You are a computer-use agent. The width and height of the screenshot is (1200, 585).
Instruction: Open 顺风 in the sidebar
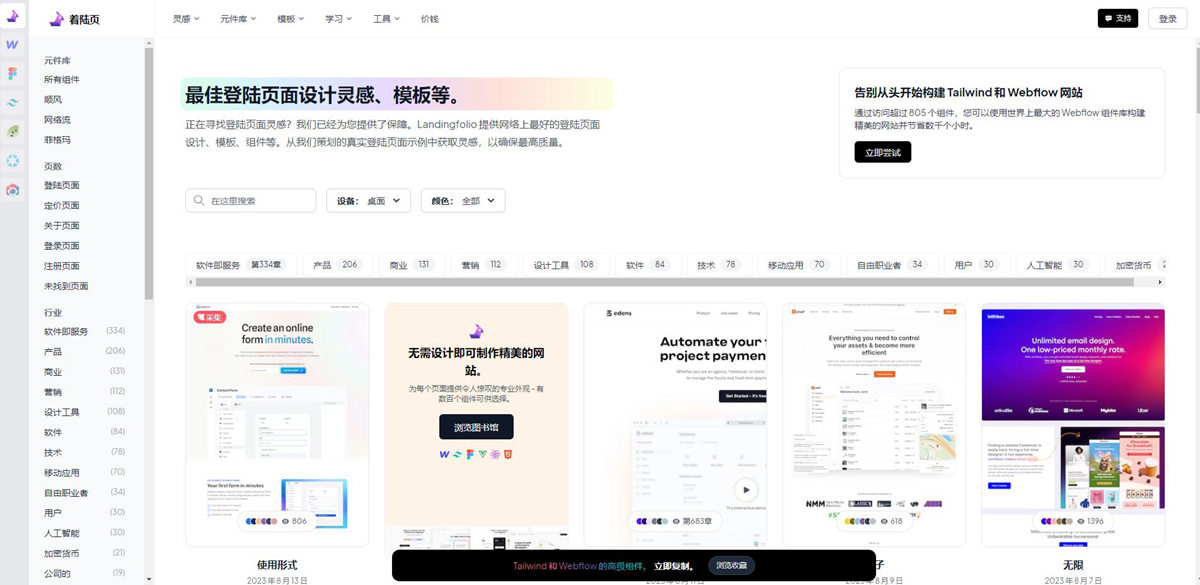coord(53,100)
